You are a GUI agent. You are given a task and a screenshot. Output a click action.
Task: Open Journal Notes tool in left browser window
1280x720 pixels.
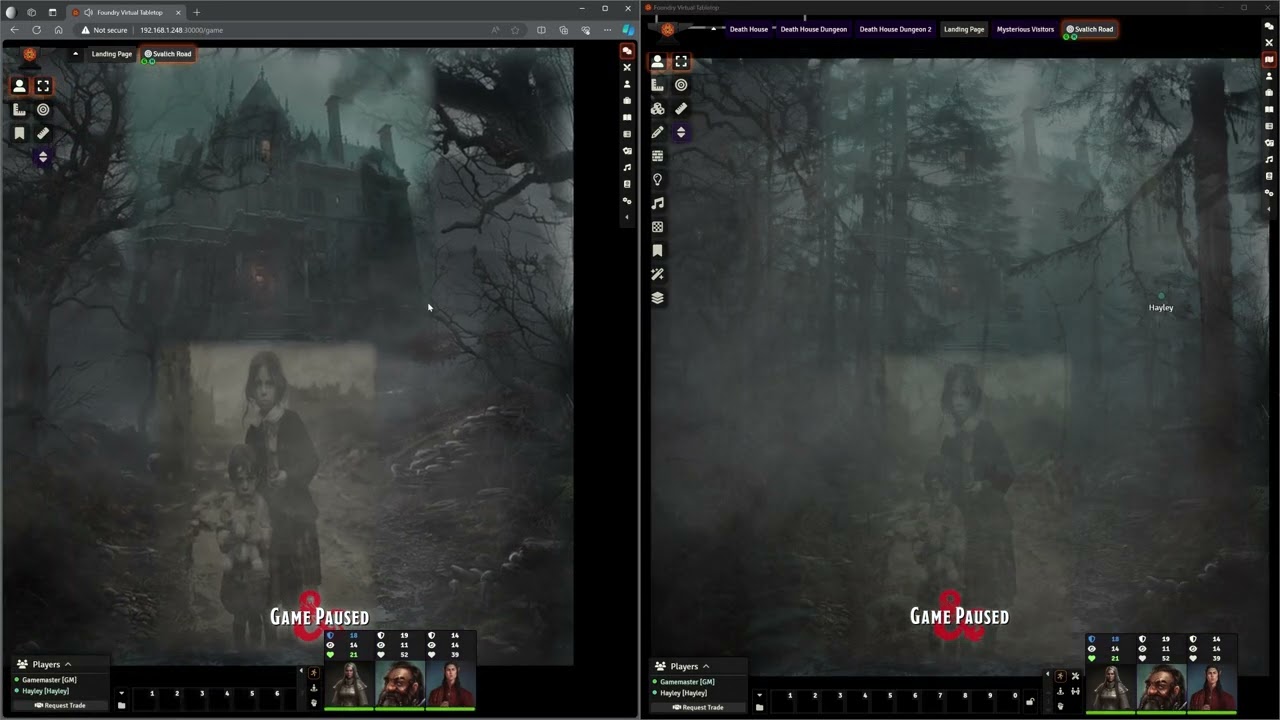[19, 133]
